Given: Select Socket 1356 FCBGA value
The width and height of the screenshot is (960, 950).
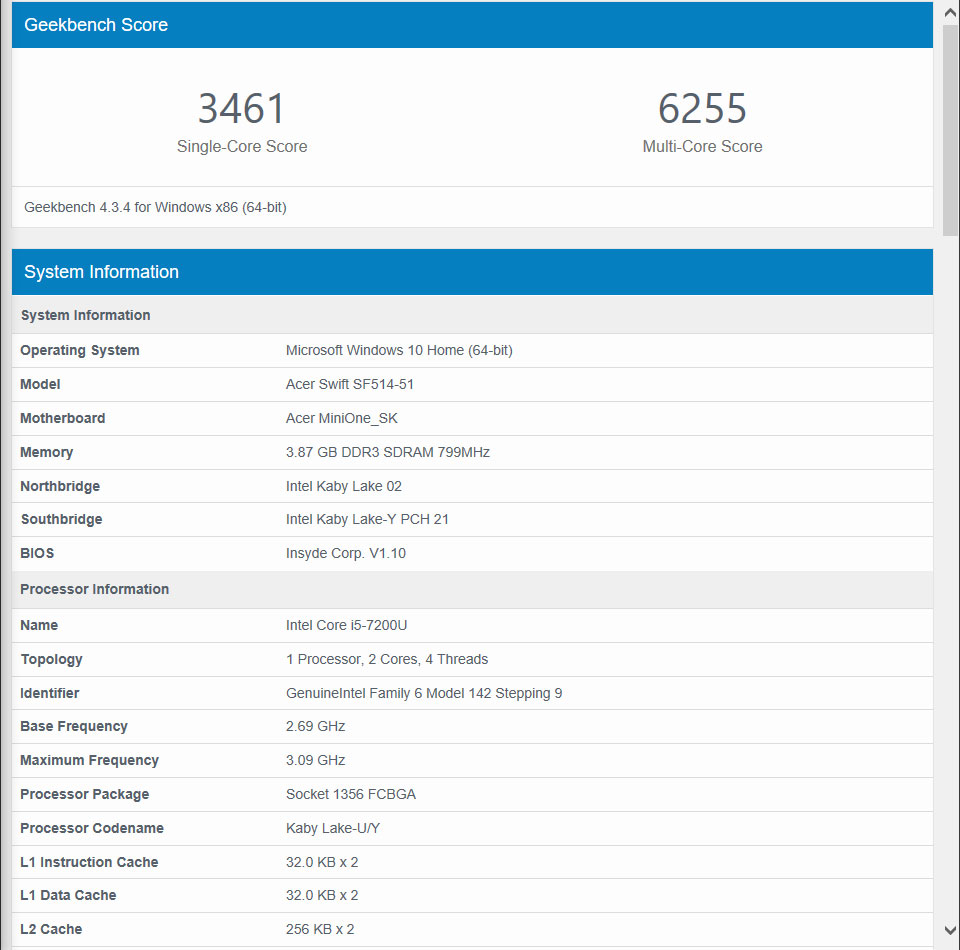Looking at the screenshot, I should point(351,794).
